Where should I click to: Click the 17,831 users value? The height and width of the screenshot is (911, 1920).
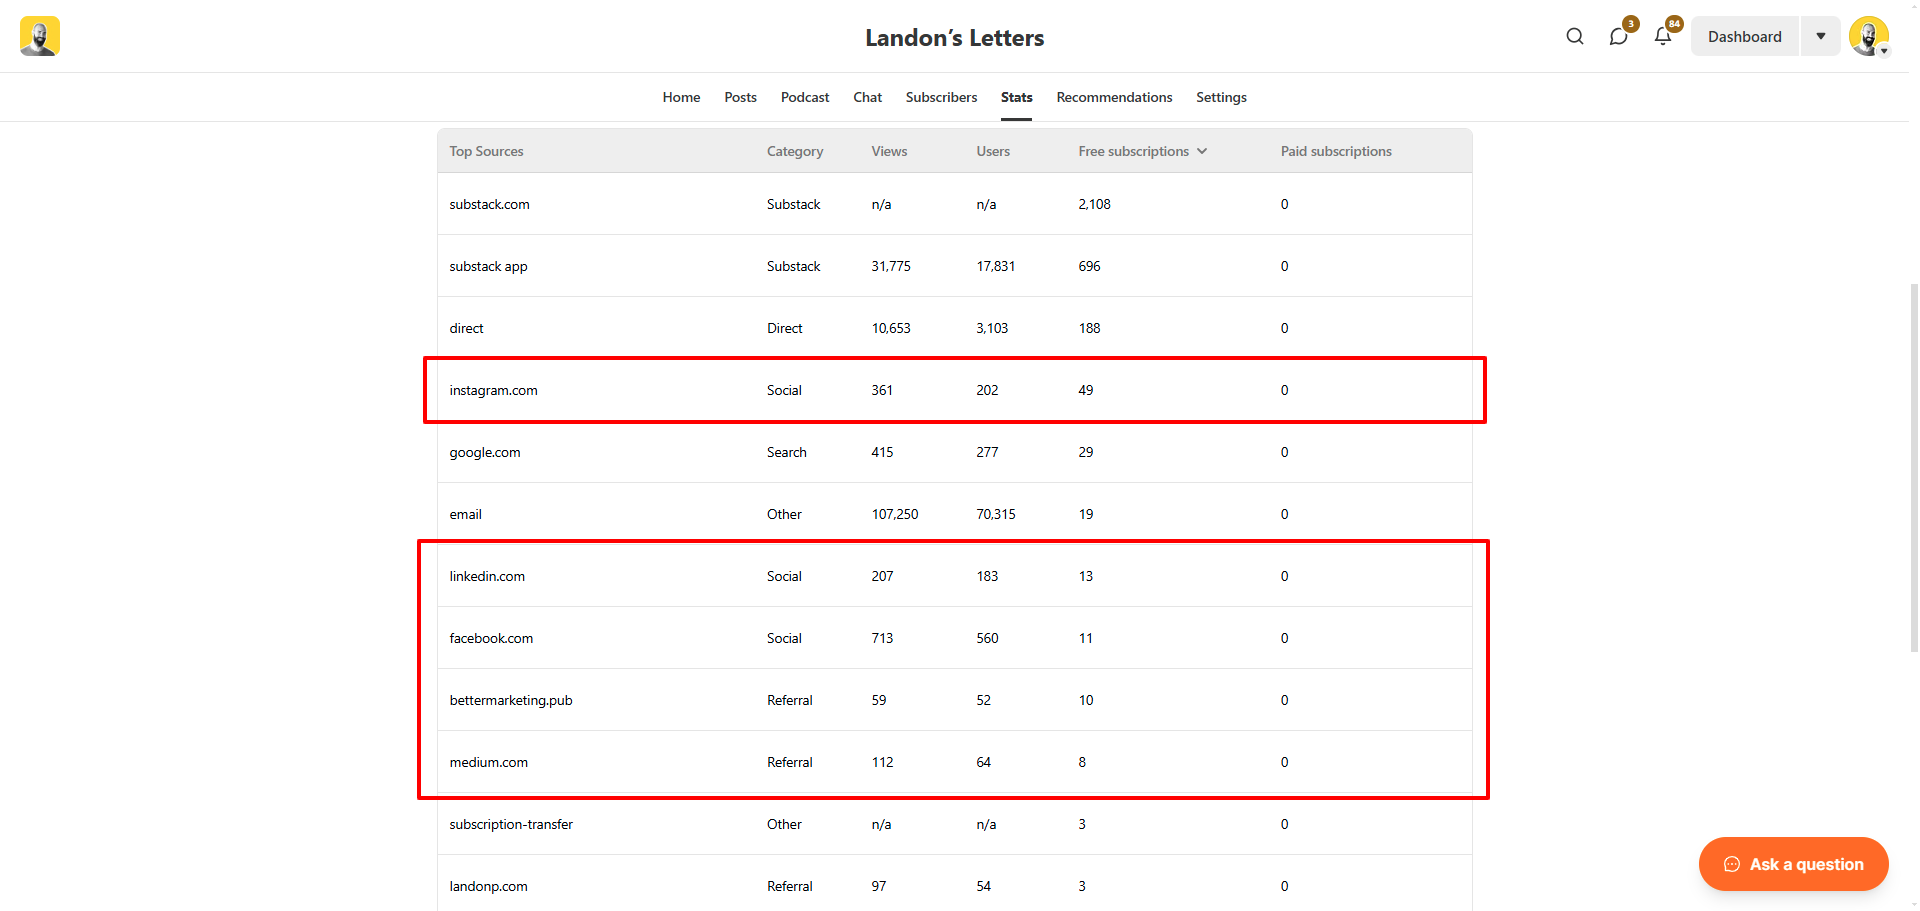[x=996, y=266]
